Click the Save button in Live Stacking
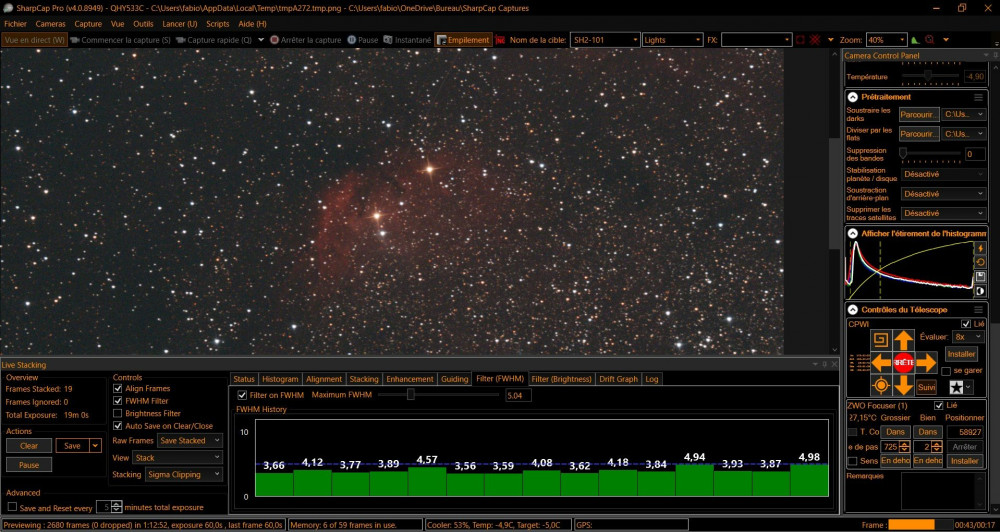The height and width of the screenshot is (532, 1000). point(72,446)
